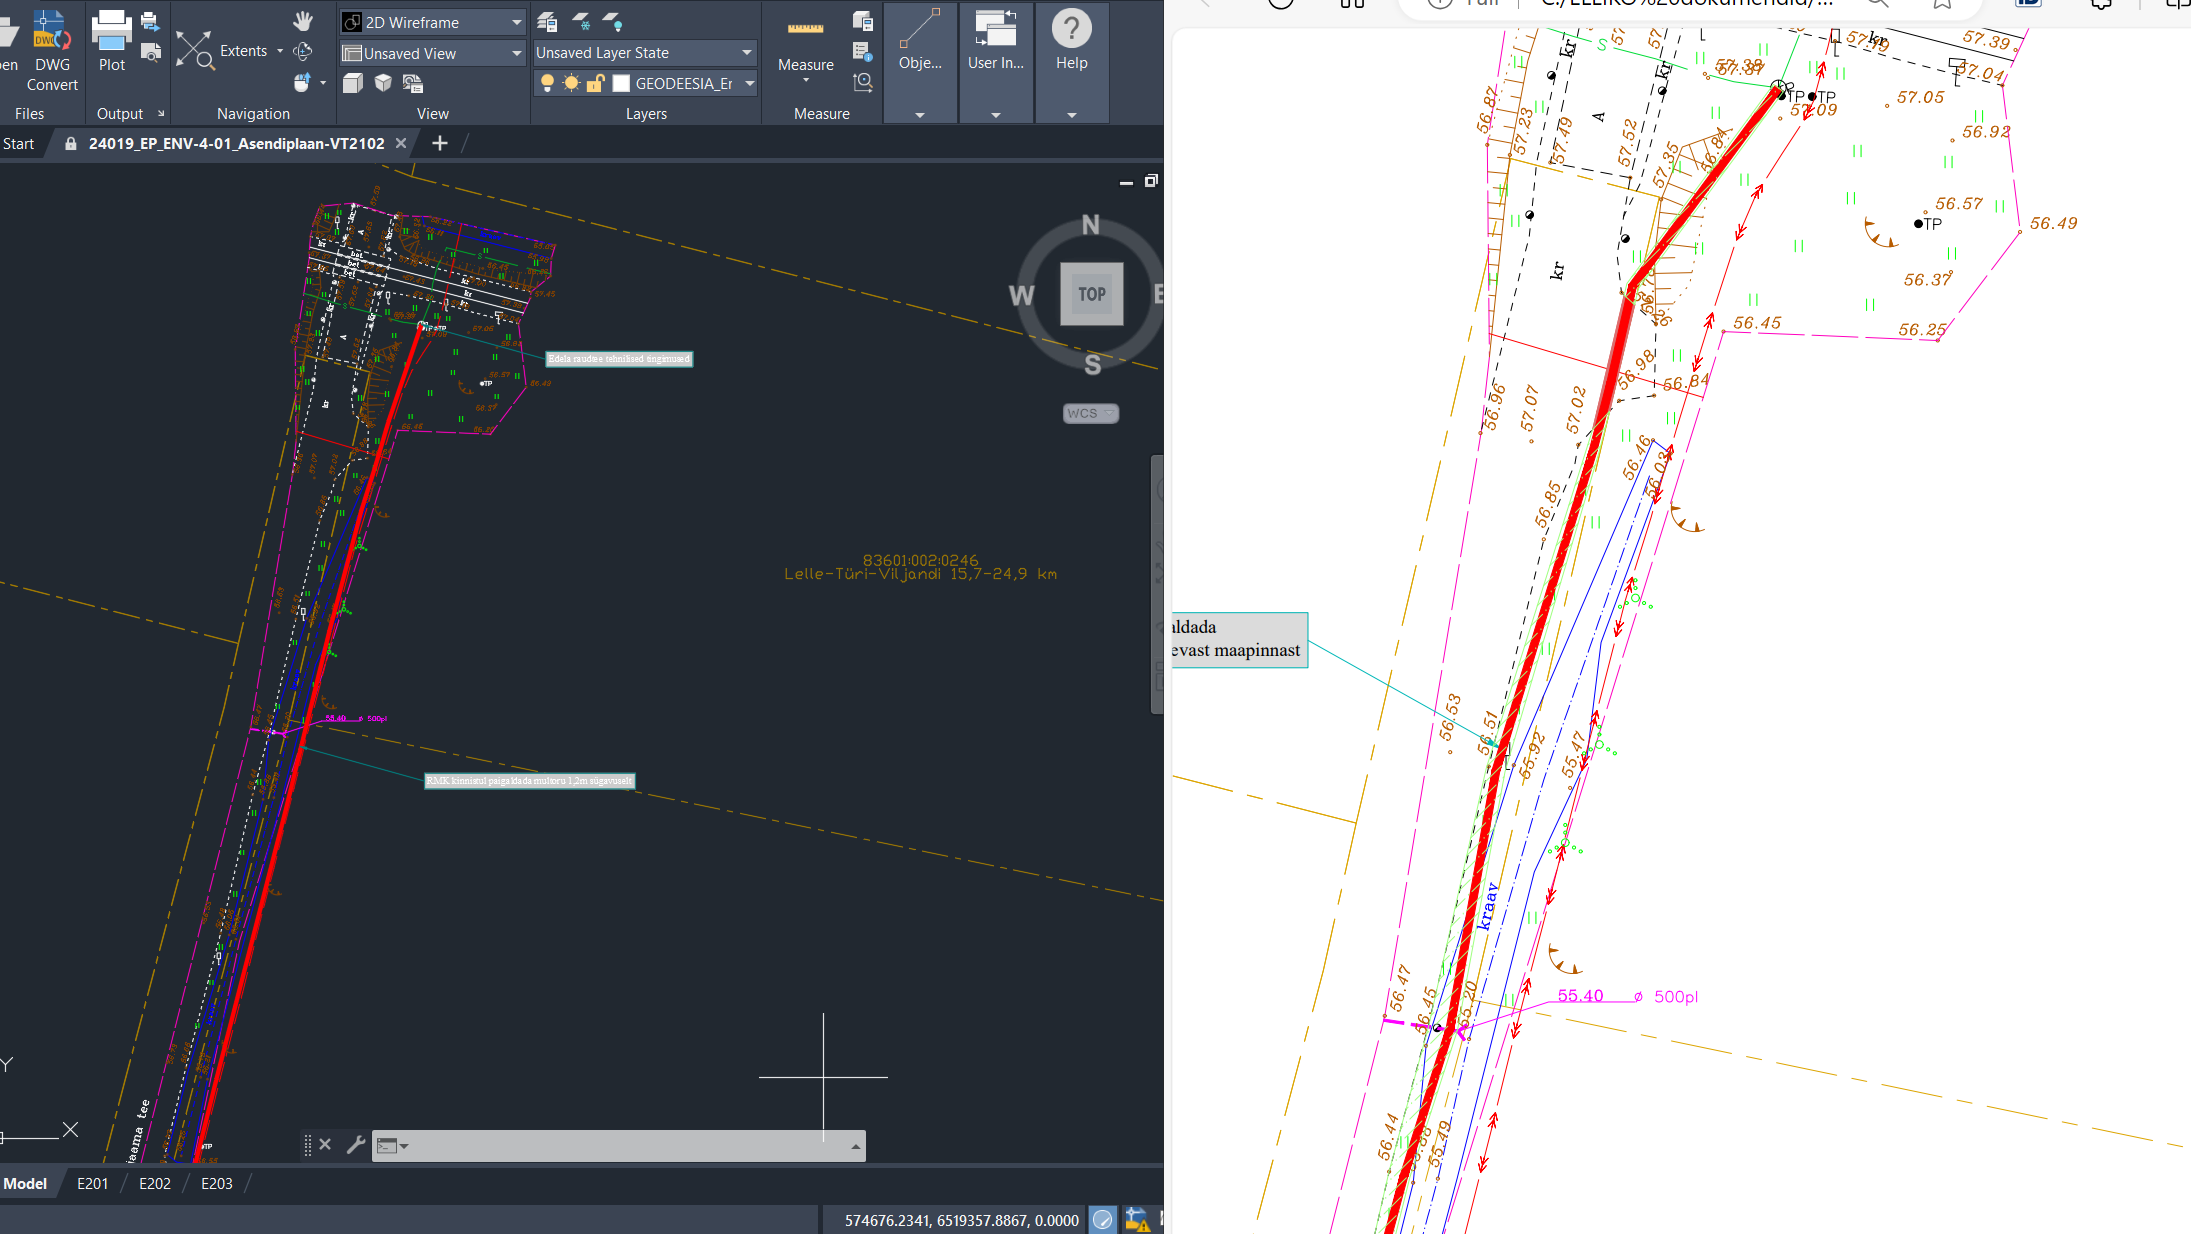Screen dimensions: 2191x1234
Task: Expand the command line history arrow
Action: (x=856, y=1146)
